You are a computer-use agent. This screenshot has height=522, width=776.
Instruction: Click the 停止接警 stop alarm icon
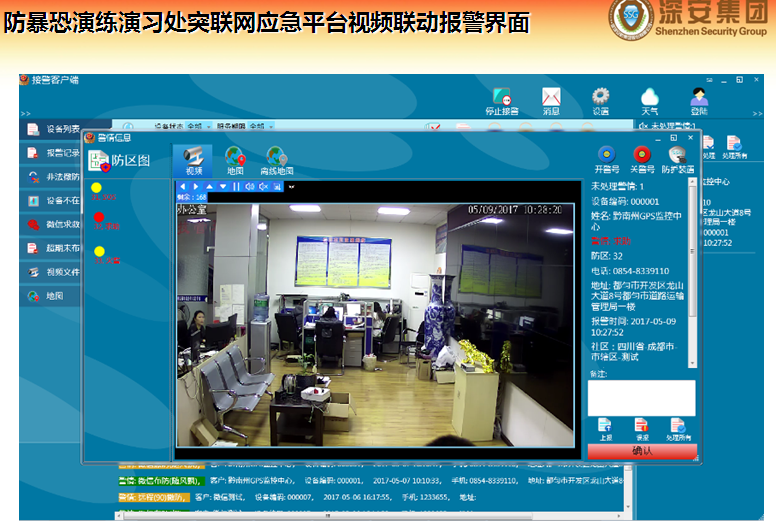tap(502, 97)
